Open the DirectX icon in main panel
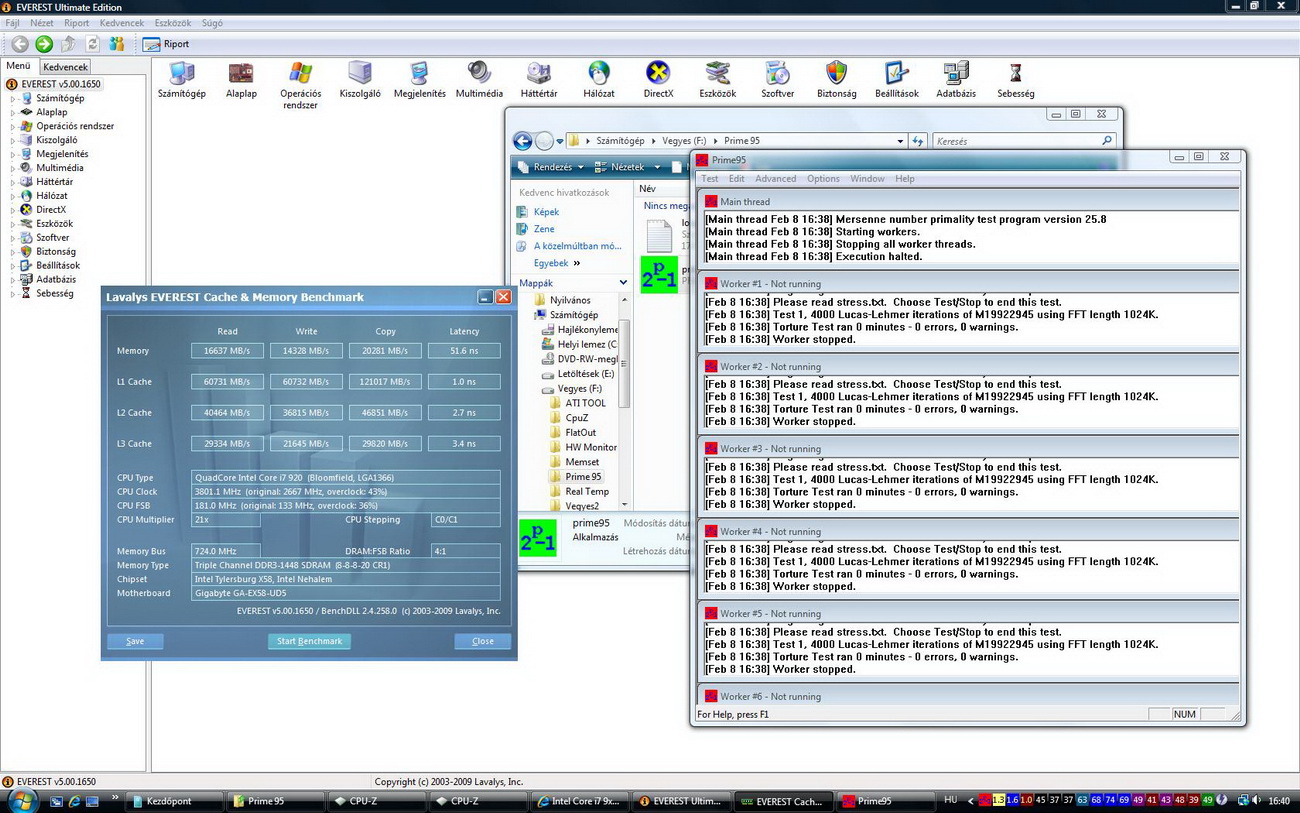1300x813 pixels. 658,80
